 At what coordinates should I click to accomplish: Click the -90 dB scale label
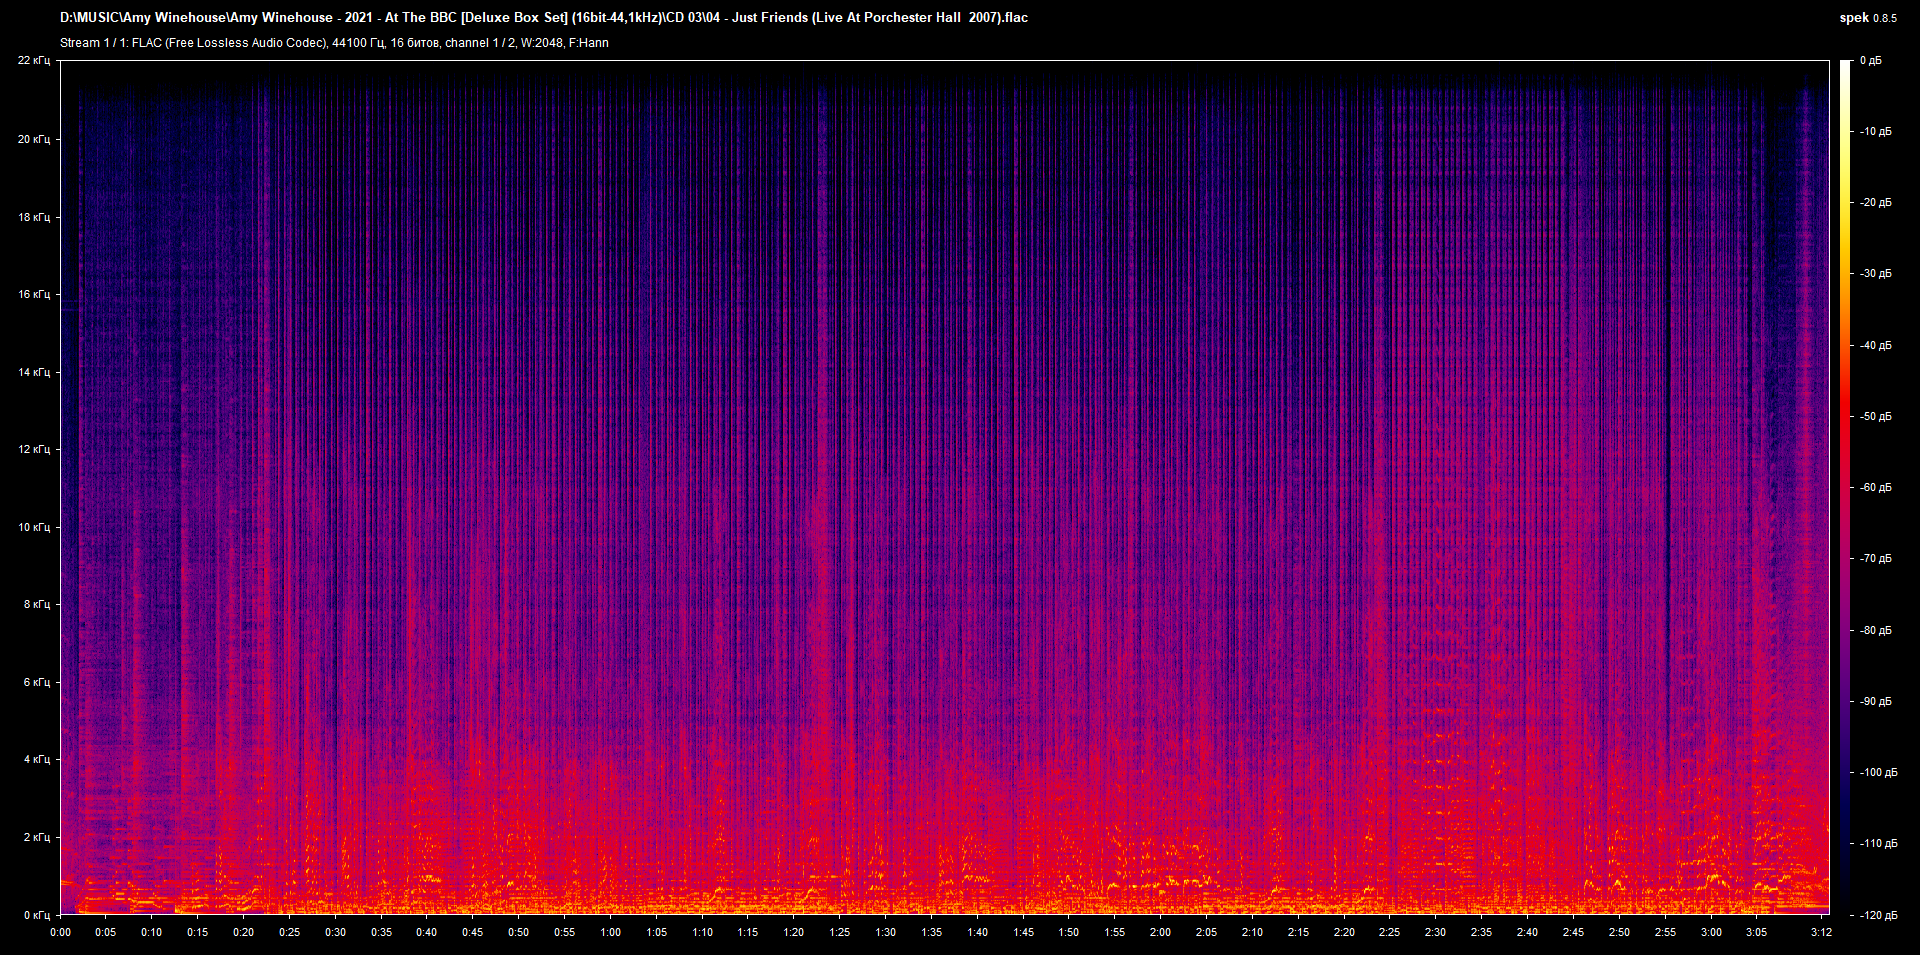click(x=1875, y=702)
